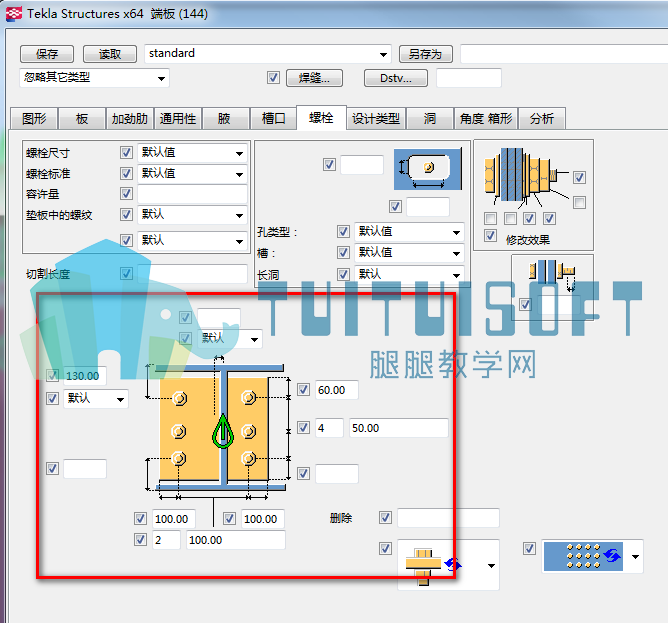668x623 pixels.
Task: Click the slotted hole dimension diagram
Action: click(428, 169)
